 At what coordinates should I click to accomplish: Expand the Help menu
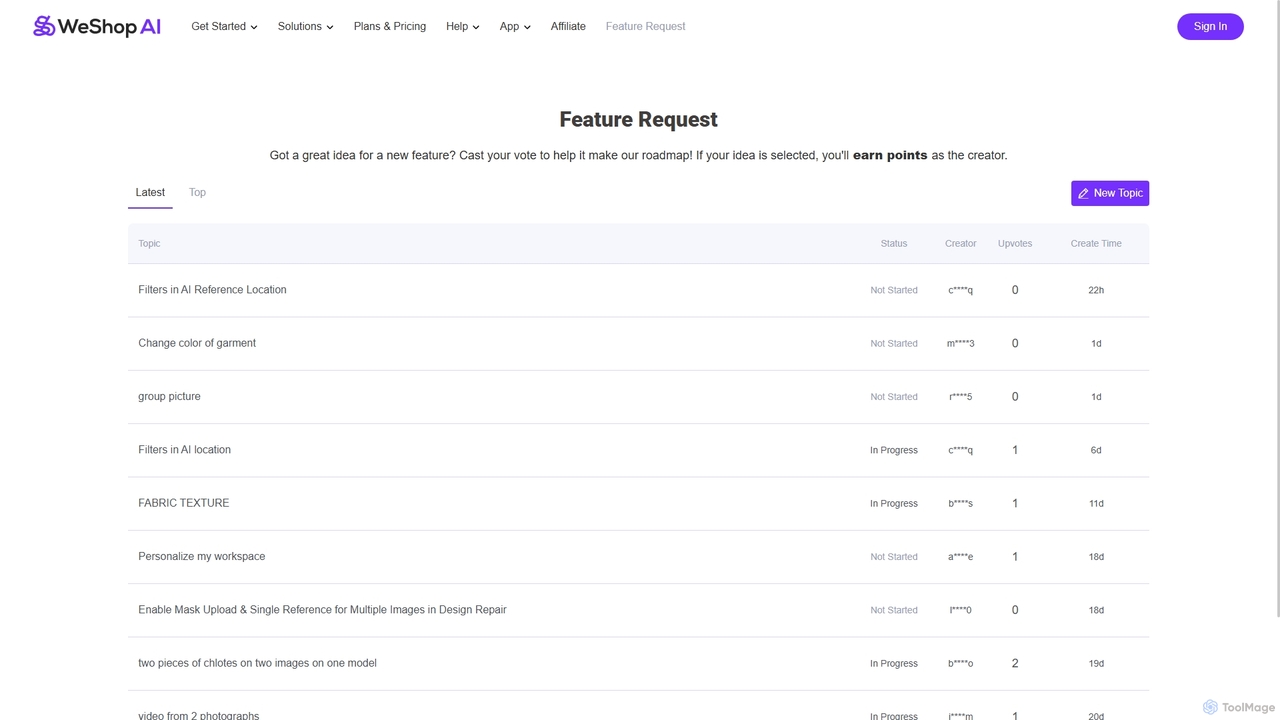[462, 26]
